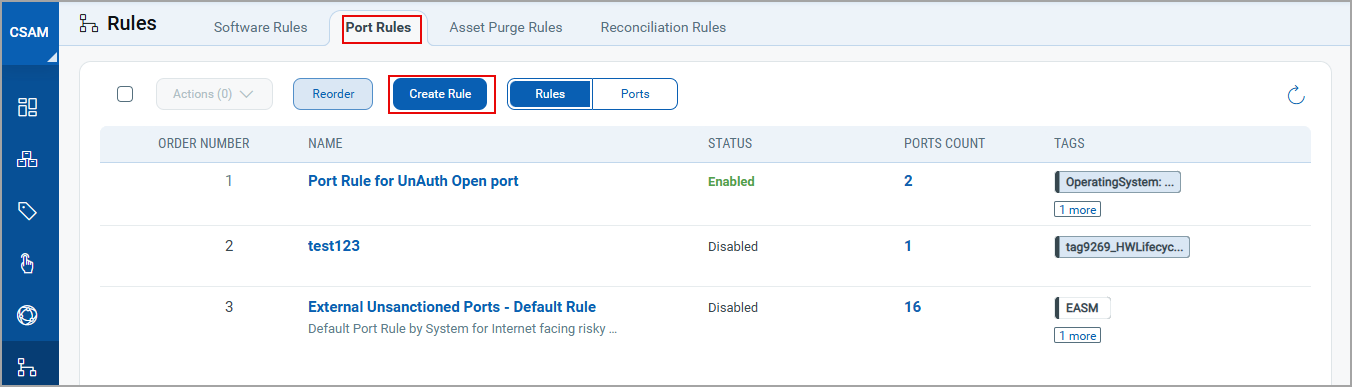Image resolution: width=1352 pixels, height=387 pixels.
Task: Go to Asset Purge Rules tab
Action: (x=506, y=28)
